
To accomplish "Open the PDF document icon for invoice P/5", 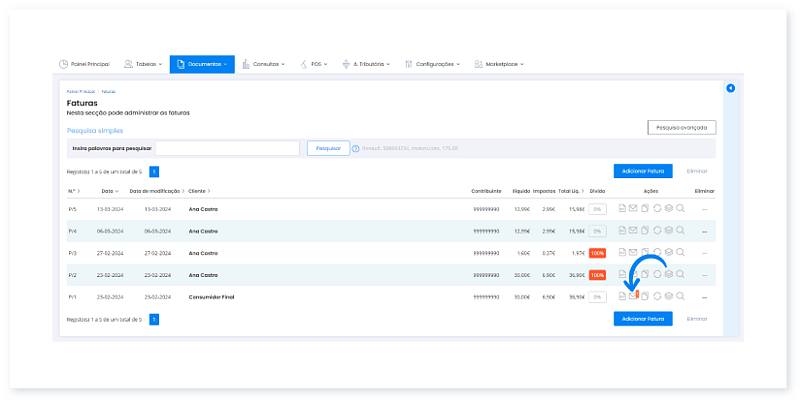I will tap(621, 209).
